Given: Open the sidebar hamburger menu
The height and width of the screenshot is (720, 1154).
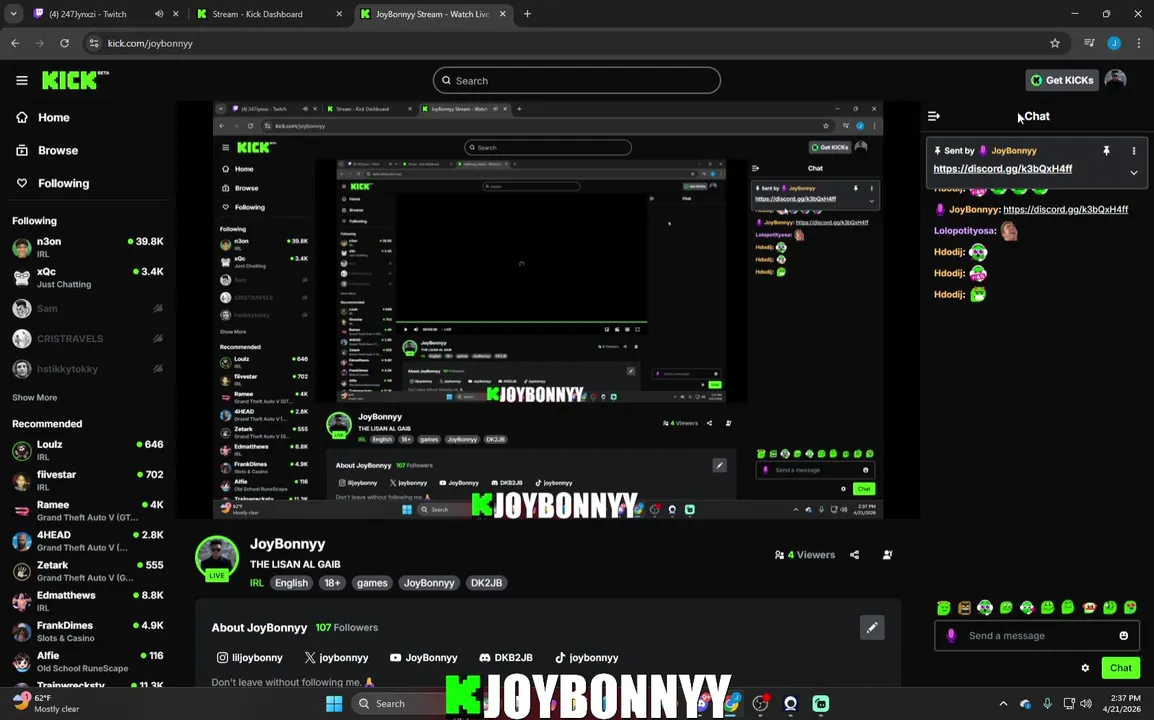Looking at the screenshot, I should 21,80.
